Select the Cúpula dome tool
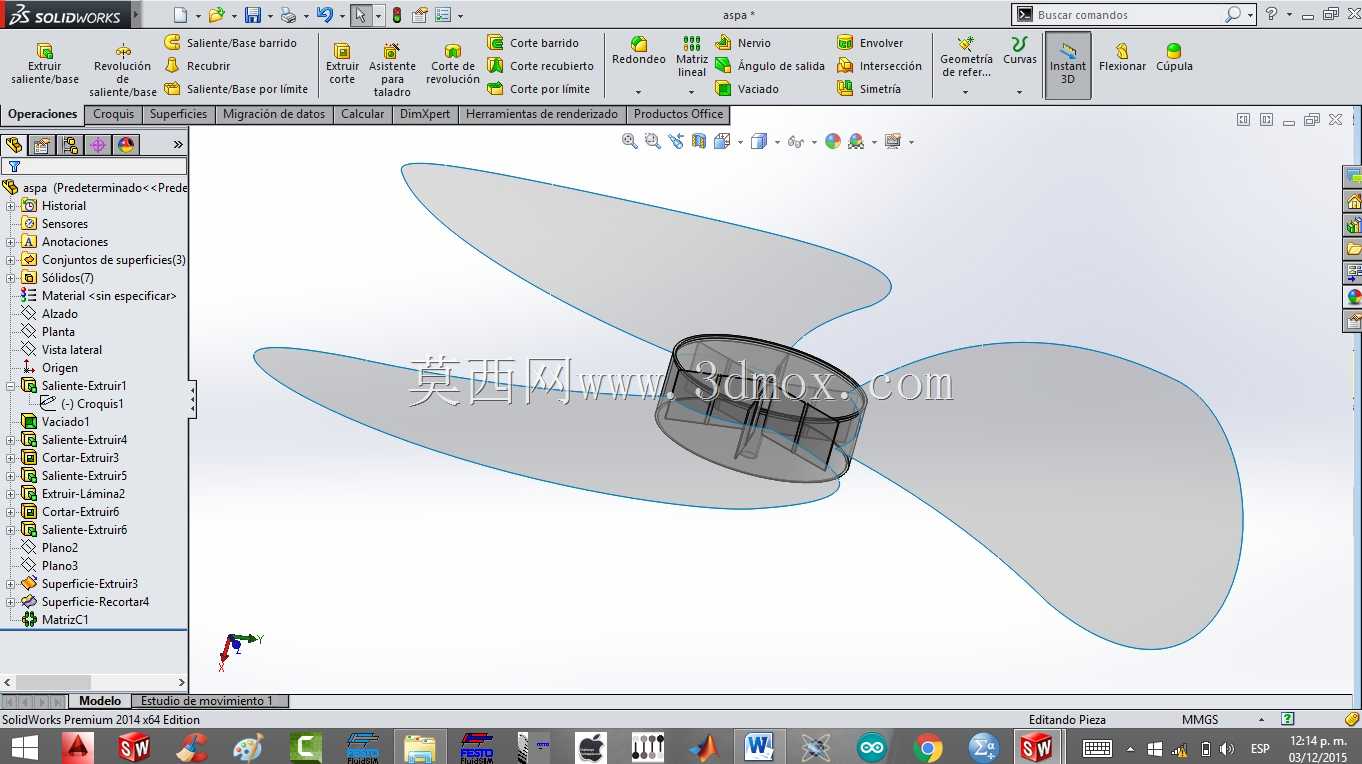 (1174, 58)
